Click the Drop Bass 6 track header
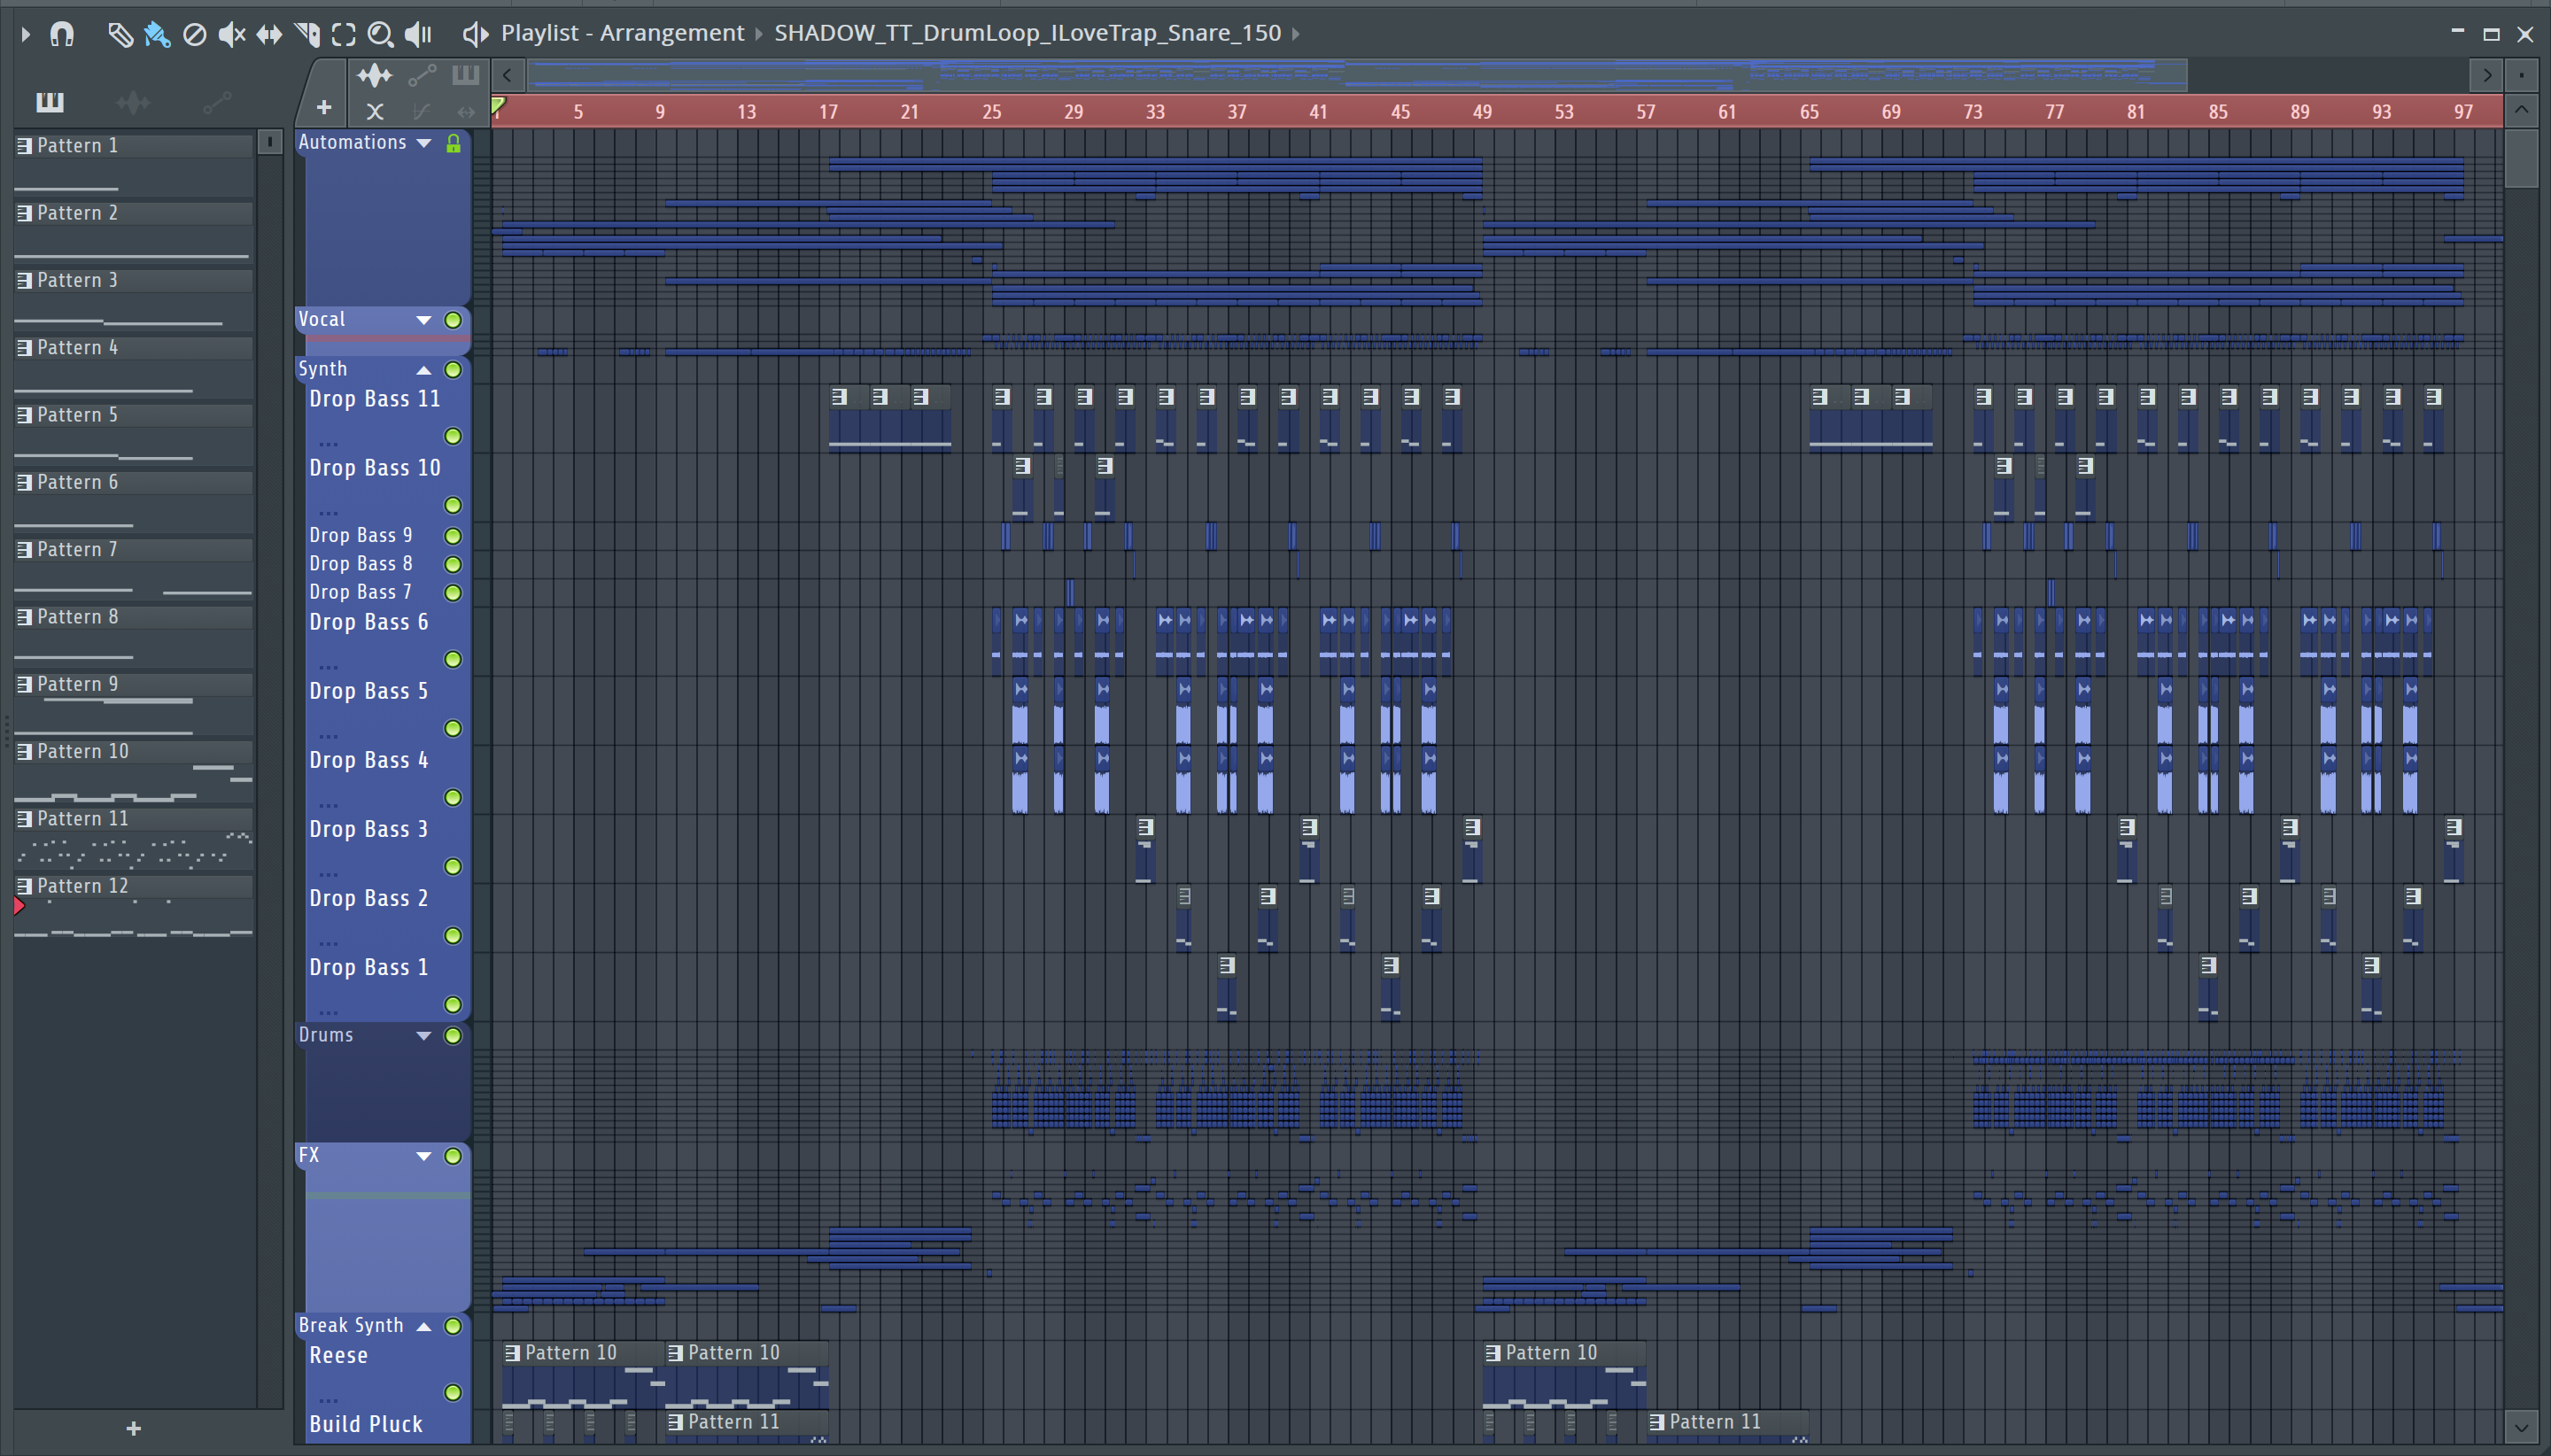Viewport: 2551px width, 1456px height. pyautogui.click(x=388, y=641)
